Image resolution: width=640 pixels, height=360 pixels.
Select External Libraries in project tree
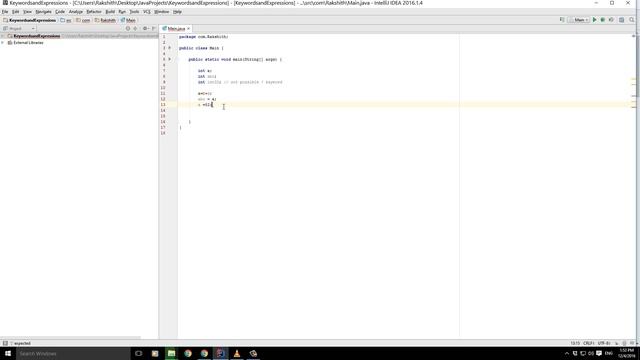click(x=28, y=42)
